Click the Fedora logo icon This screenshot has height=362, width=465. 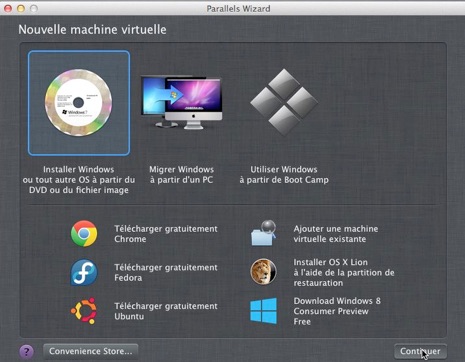(84, 272)
